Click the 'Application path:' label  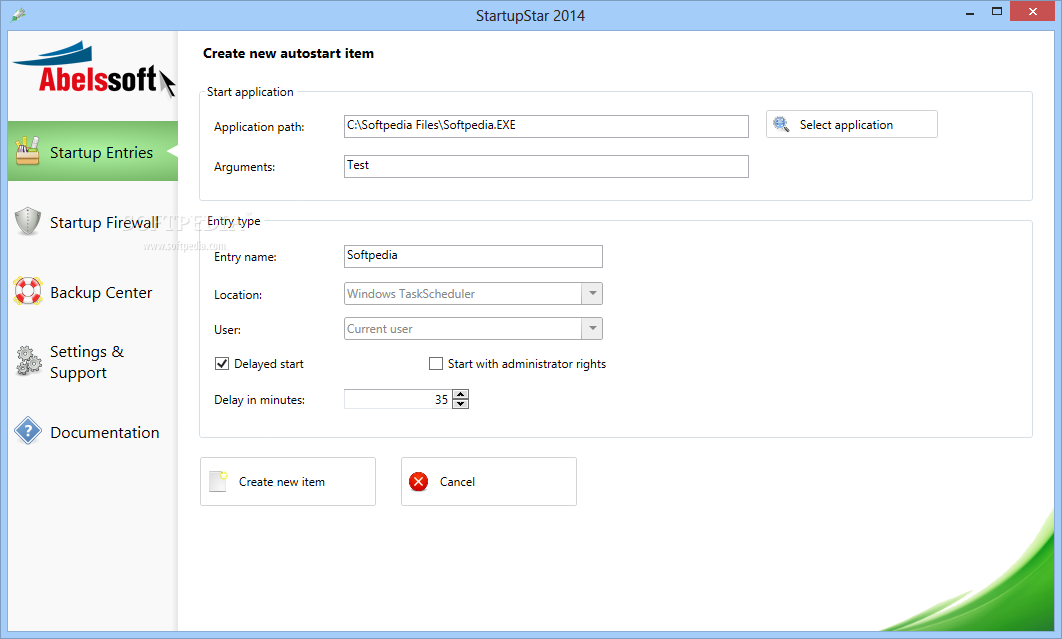[259, 127]
